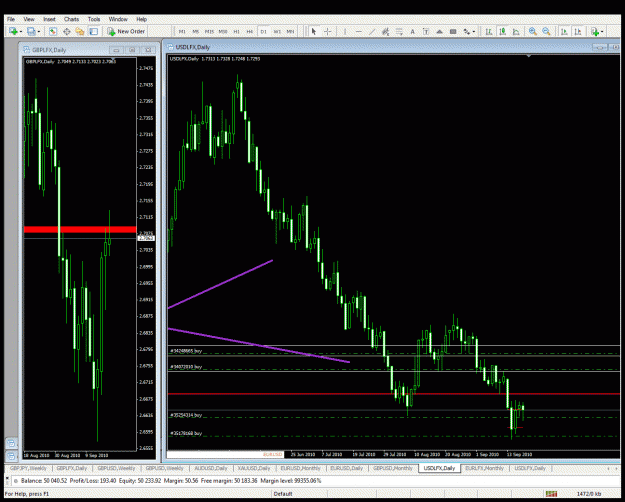
Task: Switch to Bar Chart display
Action: pyautogui.click(x=489, y=31)
